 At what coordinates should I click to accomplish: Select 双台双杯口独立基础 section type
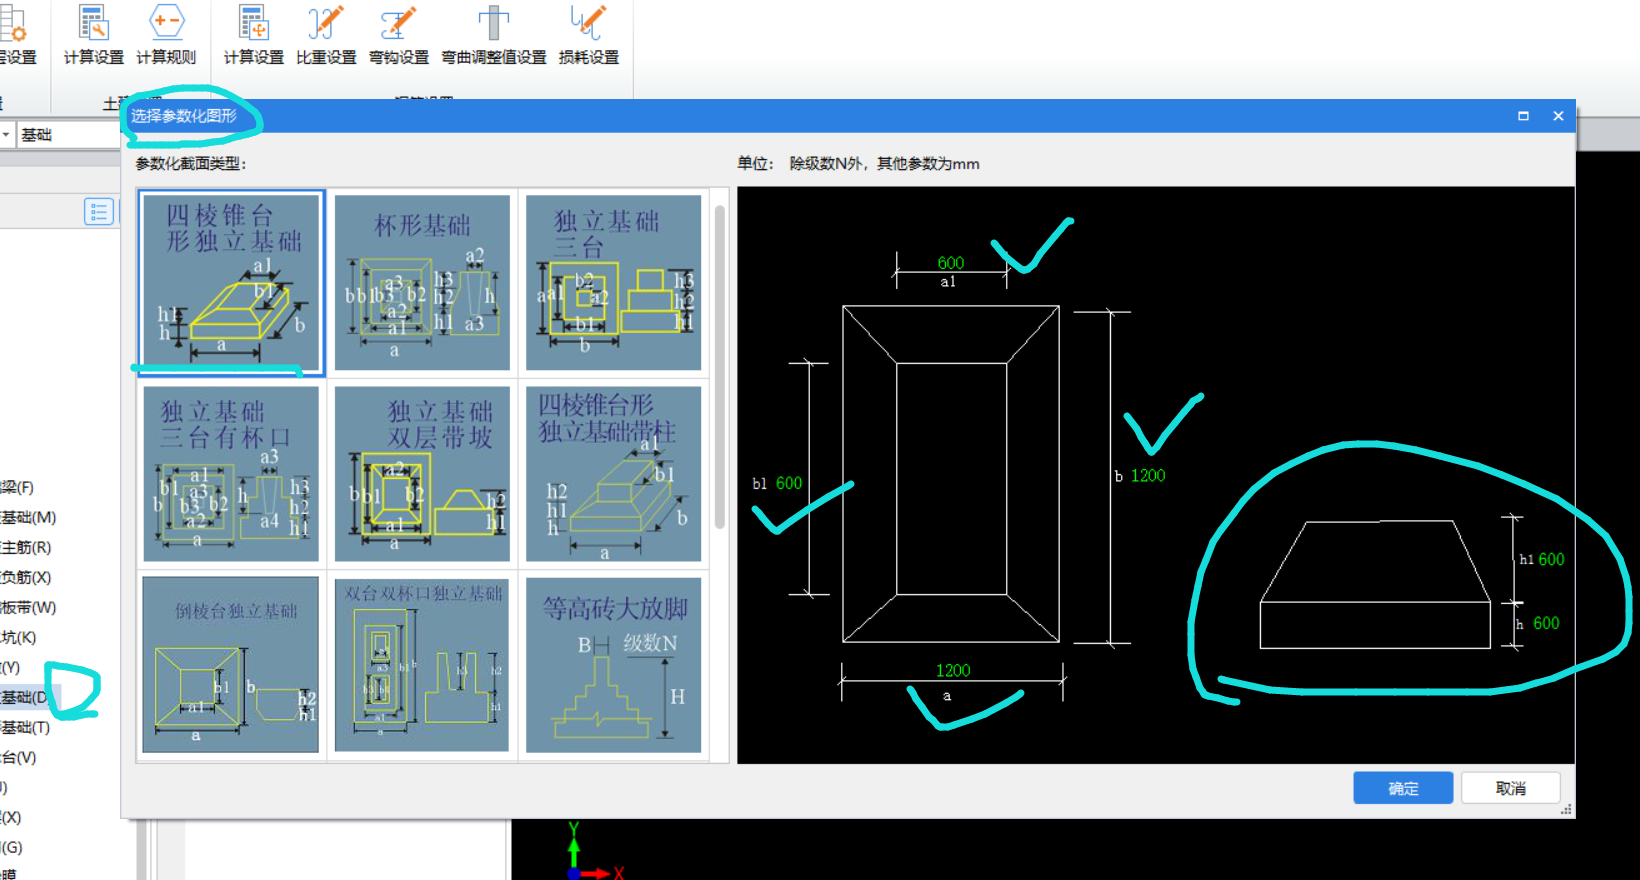(x=422, y=664)
